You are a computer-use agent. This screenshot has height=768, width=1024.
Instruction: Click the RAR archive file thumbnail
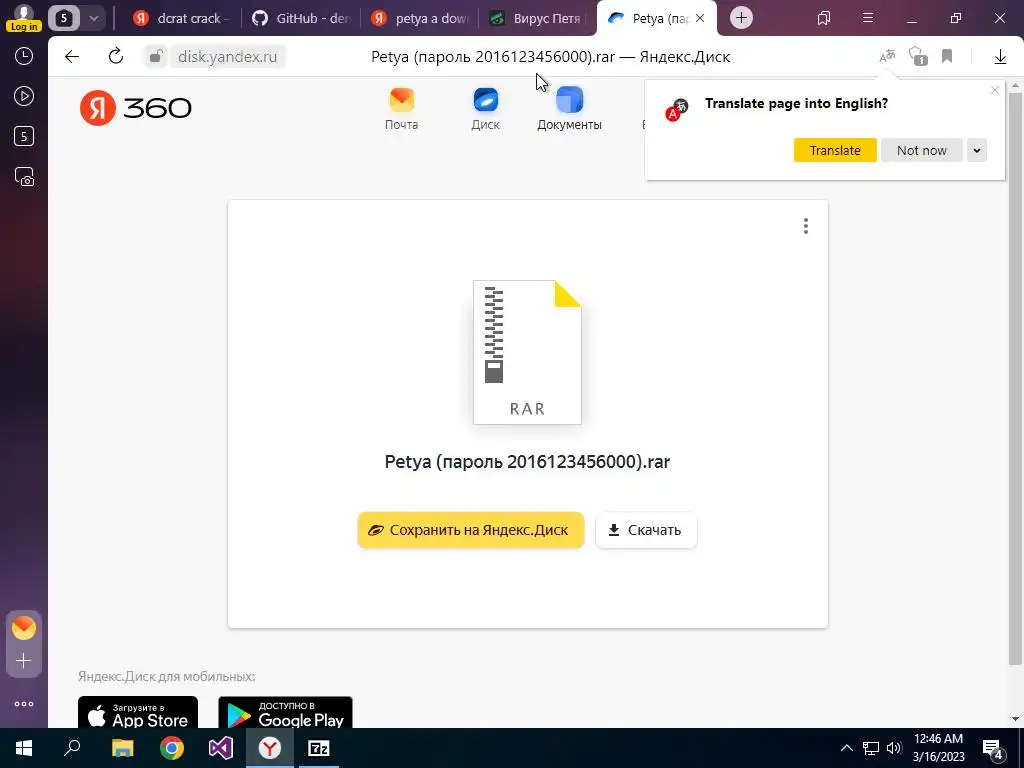(x=527, y=352)
